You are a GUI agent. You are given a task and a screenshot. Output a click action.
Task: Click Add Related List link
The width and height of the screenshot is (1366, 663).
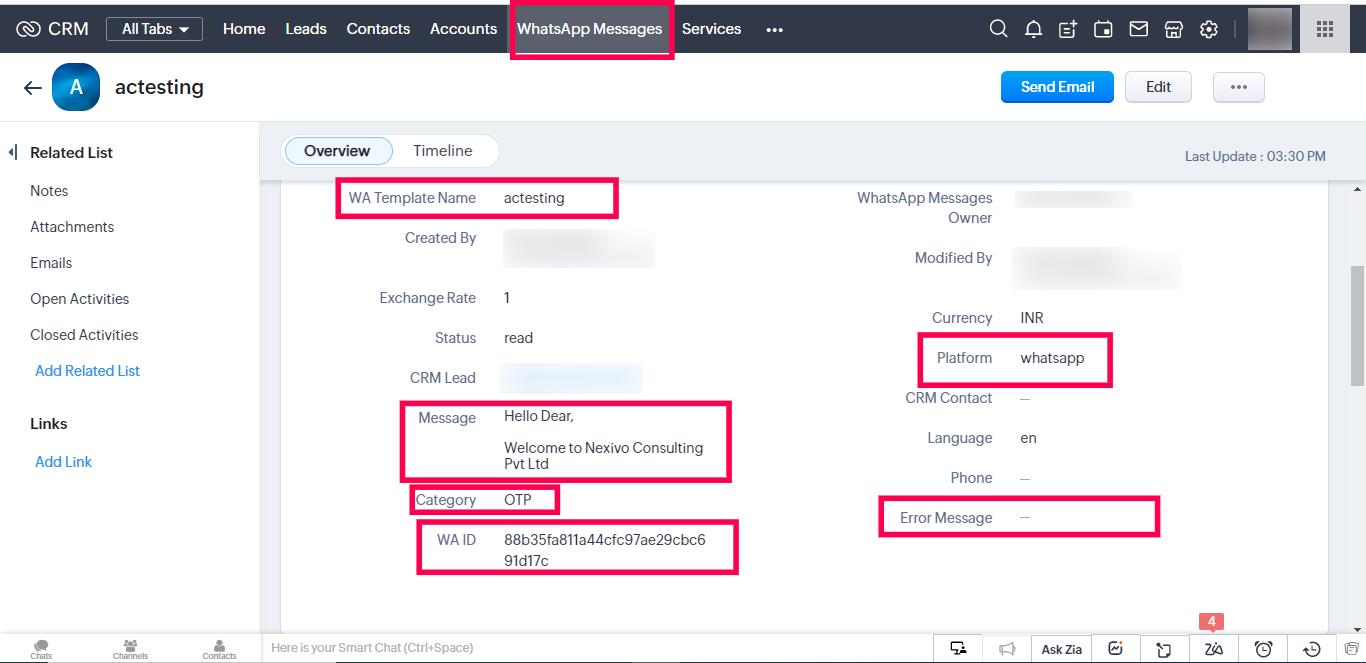coord(87,371)
